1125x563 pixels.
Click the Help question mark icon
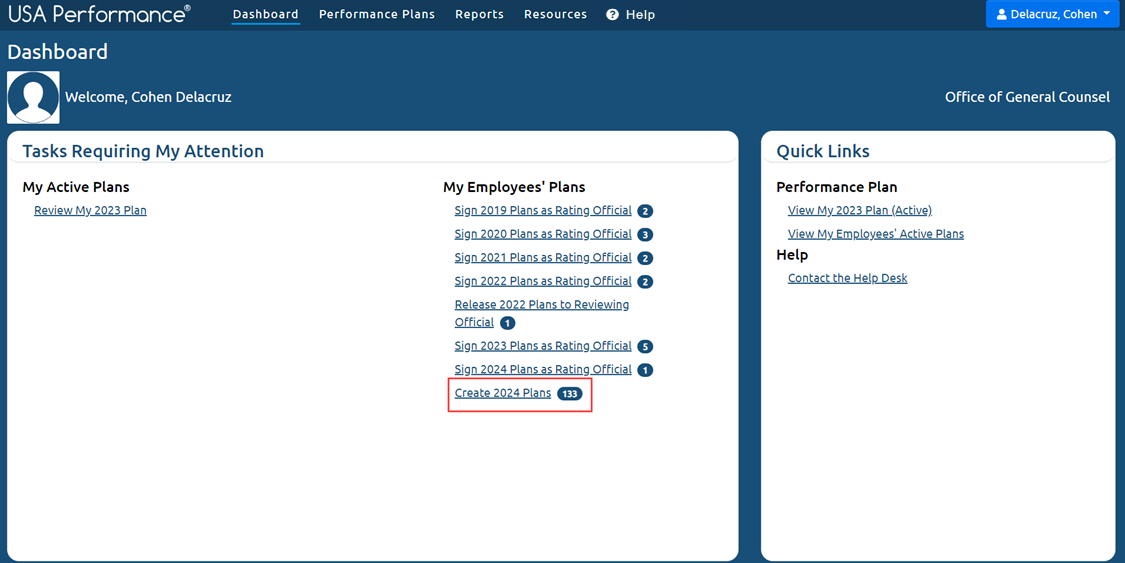coord(612,14)
